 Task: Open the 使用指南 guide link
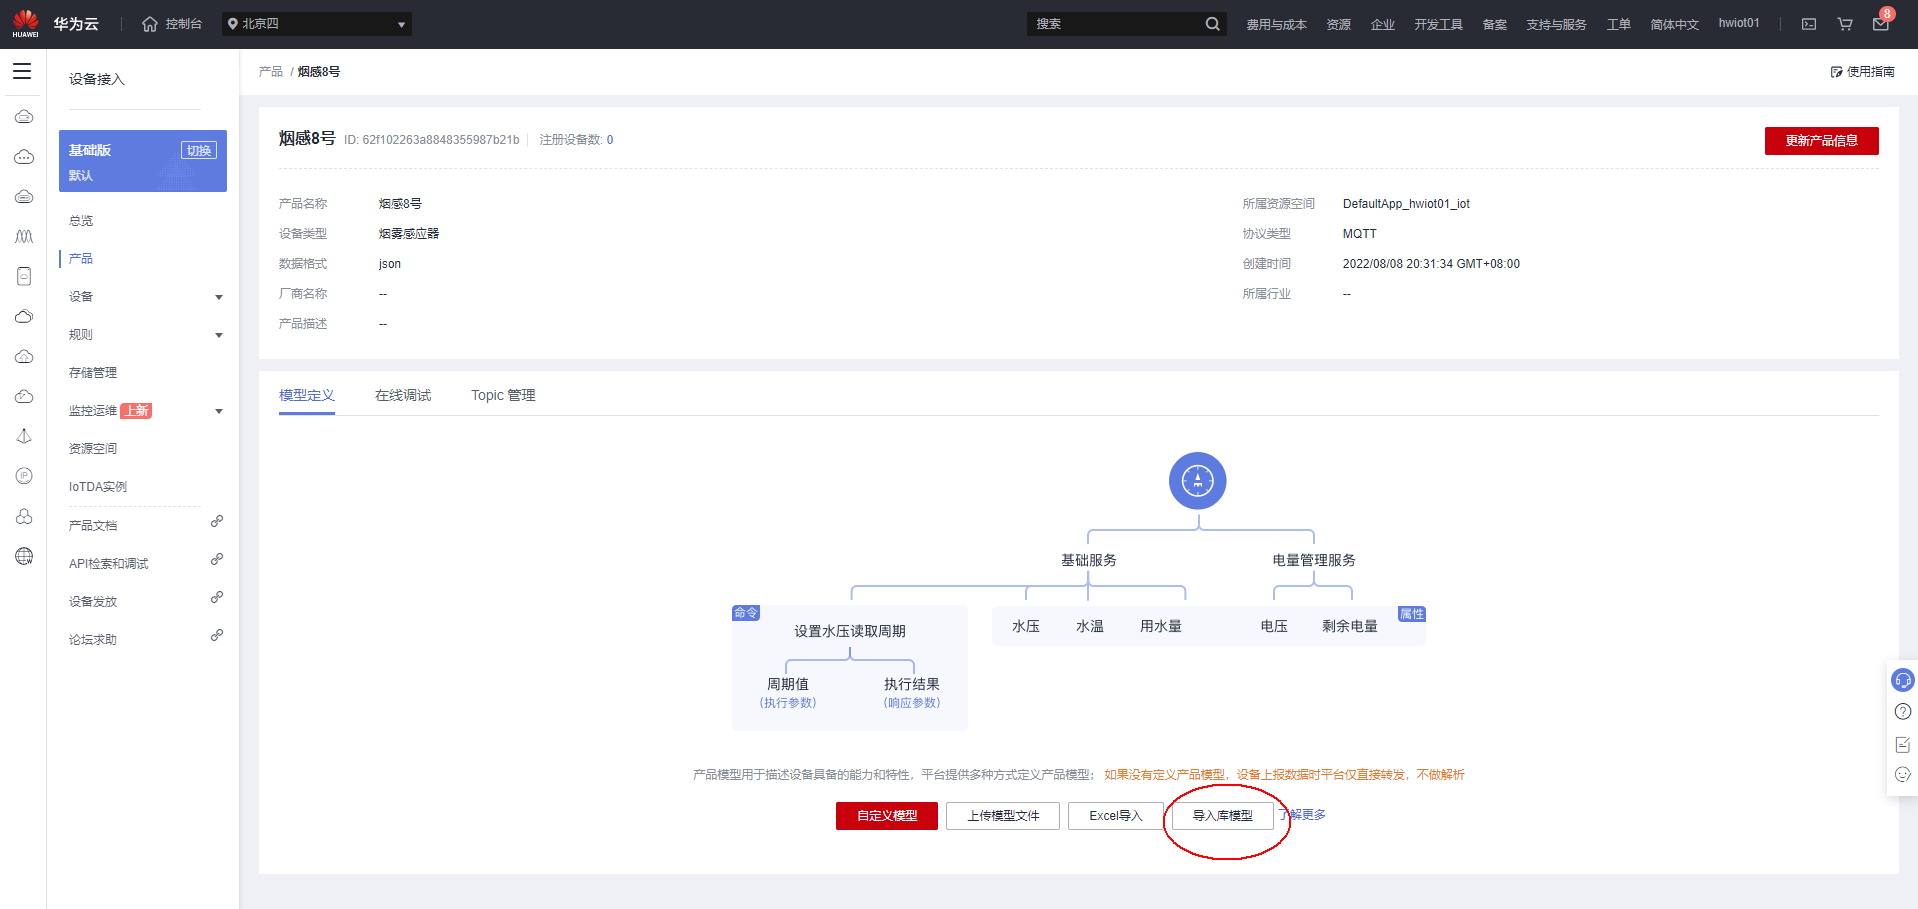[1862, 72]
